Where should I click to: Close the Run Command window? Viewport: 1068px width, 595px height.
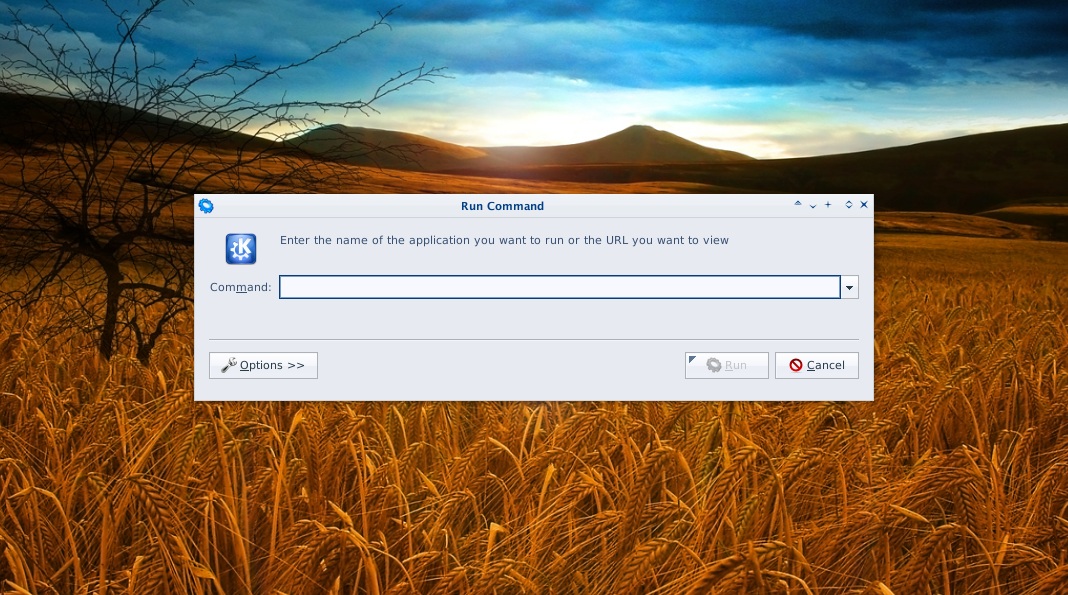point(864,204)
